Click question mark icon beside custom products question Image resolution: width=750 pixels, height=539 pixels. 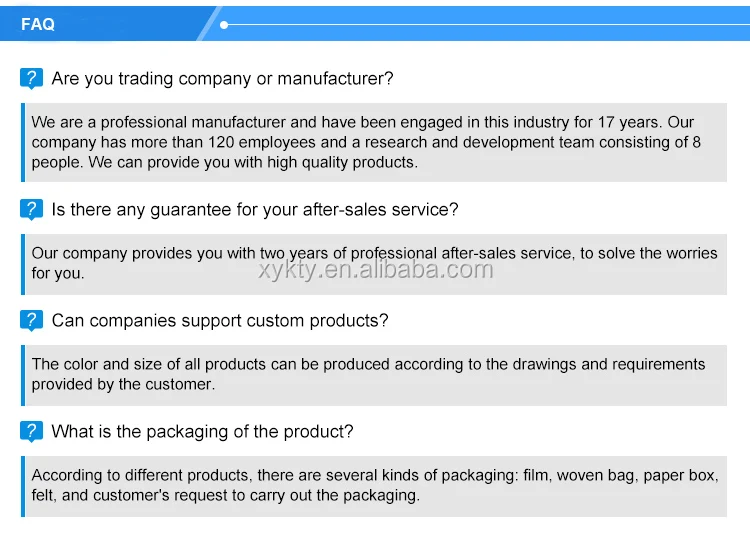32,320
